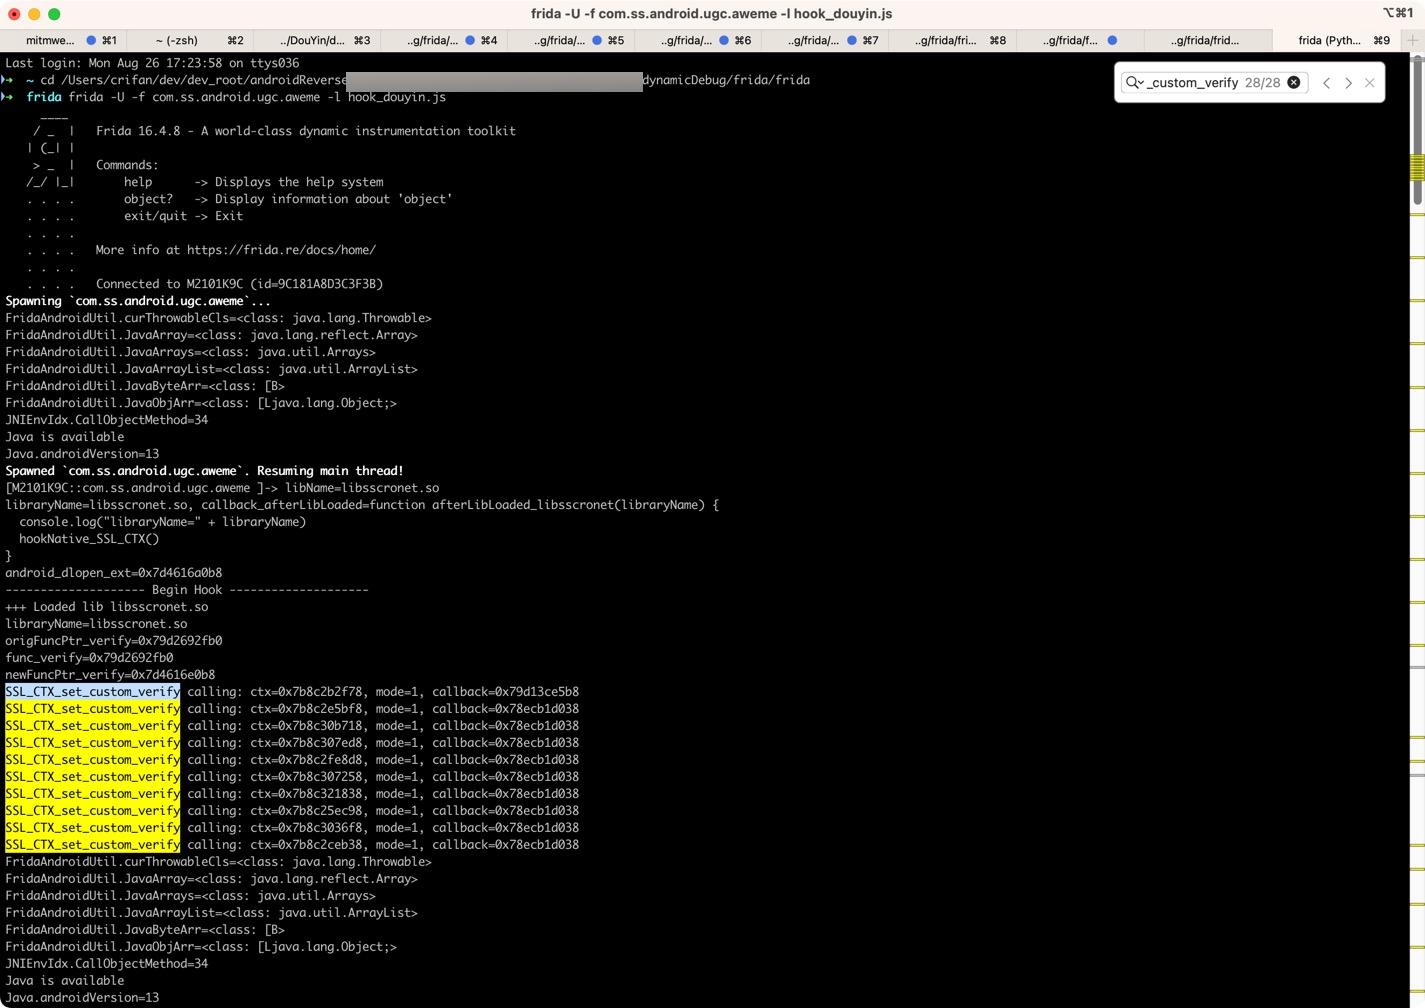The height and width of the screenshot is (1008, 1425).
Task: Click the 'android_dlopen_ext=0x7d4616a0b8' line
Action: point(114,573)
